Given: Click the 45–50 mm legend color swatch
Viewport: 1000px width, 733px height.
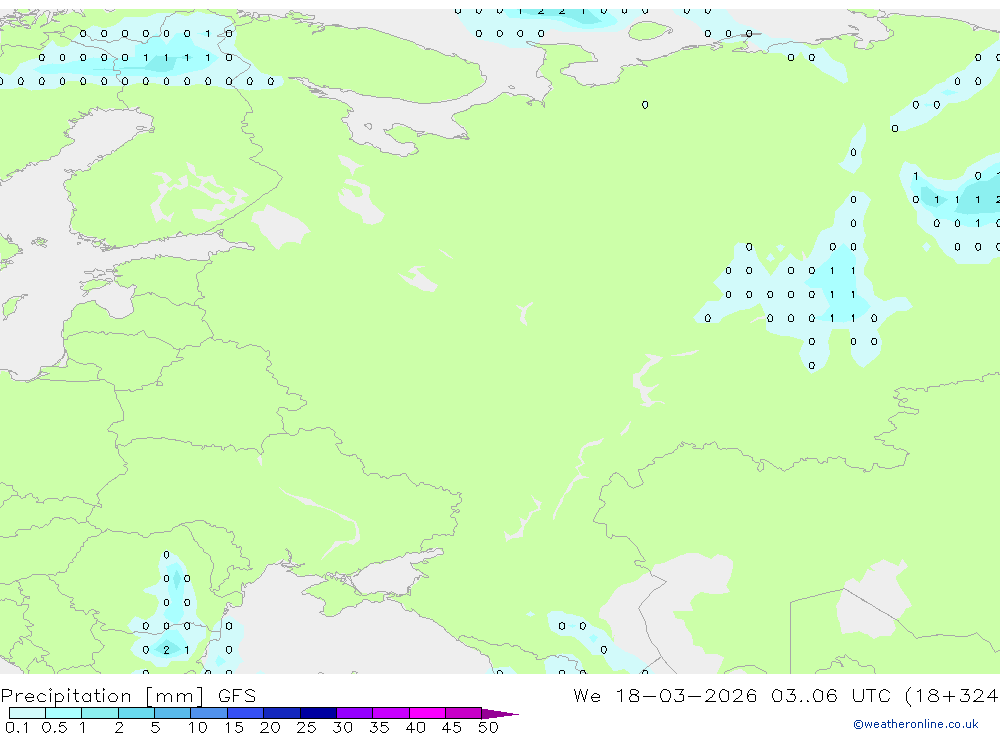Looking at the screenshot, I should pyautogui.click(x=464, y=713).
